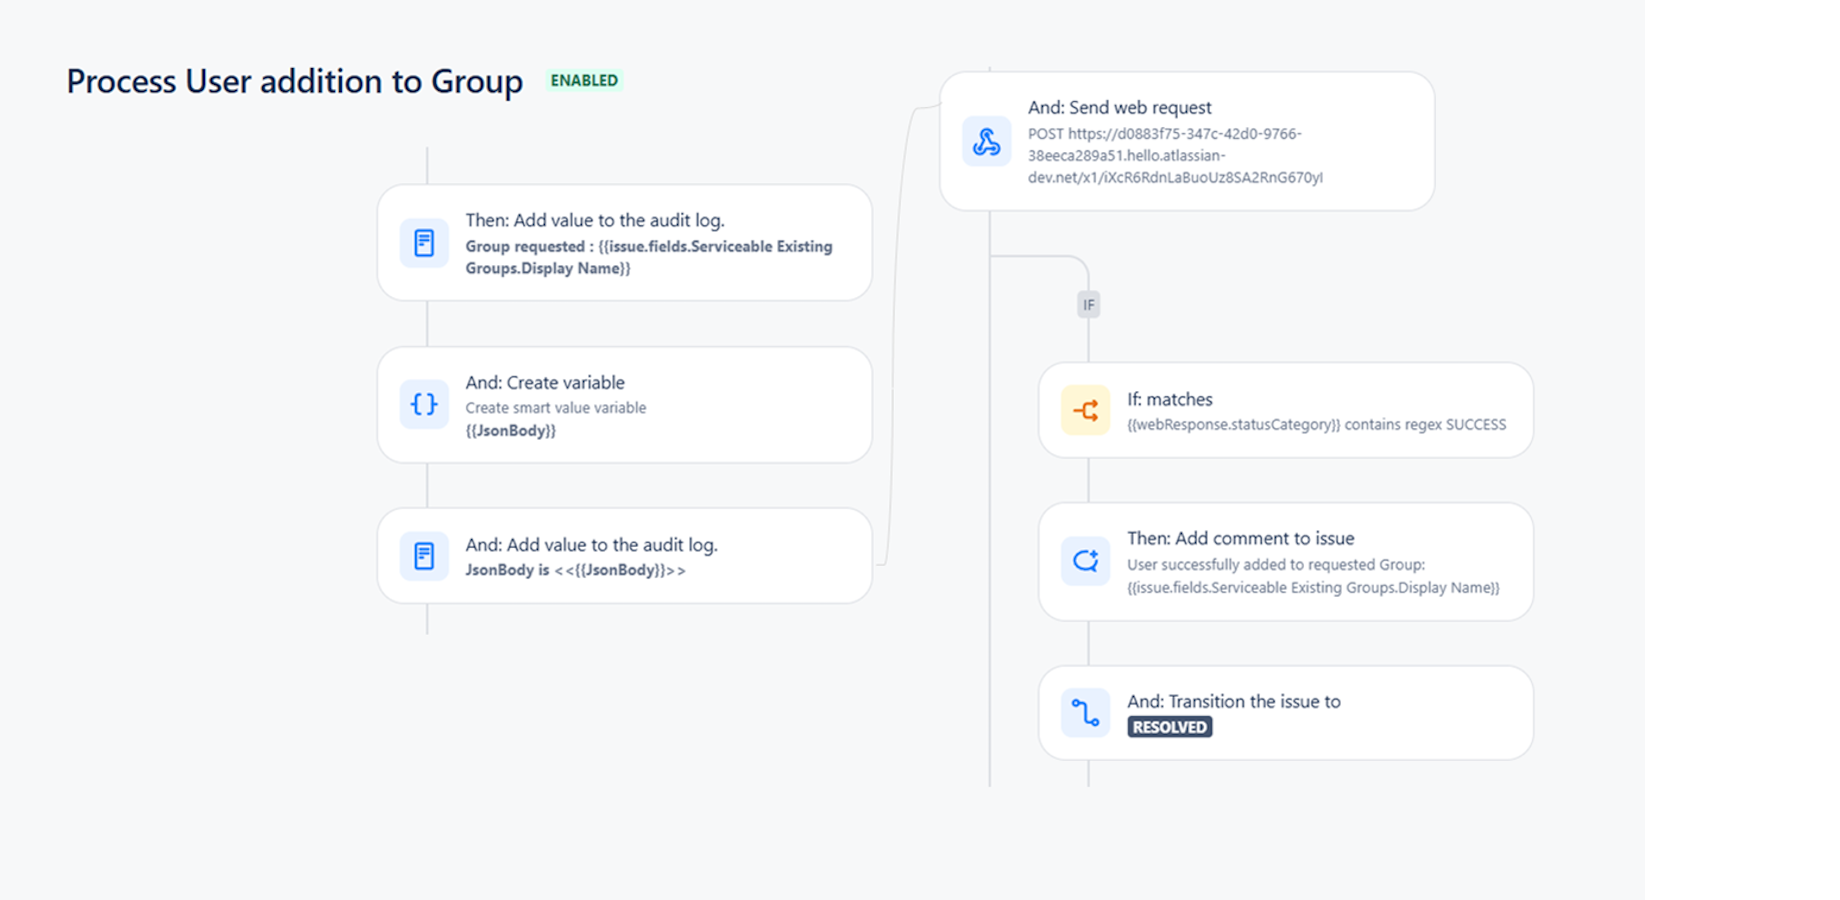This screenshot has height=900, width=1840.
Task: Click the orange If matches condition icon
Action: pos(1085,410)
